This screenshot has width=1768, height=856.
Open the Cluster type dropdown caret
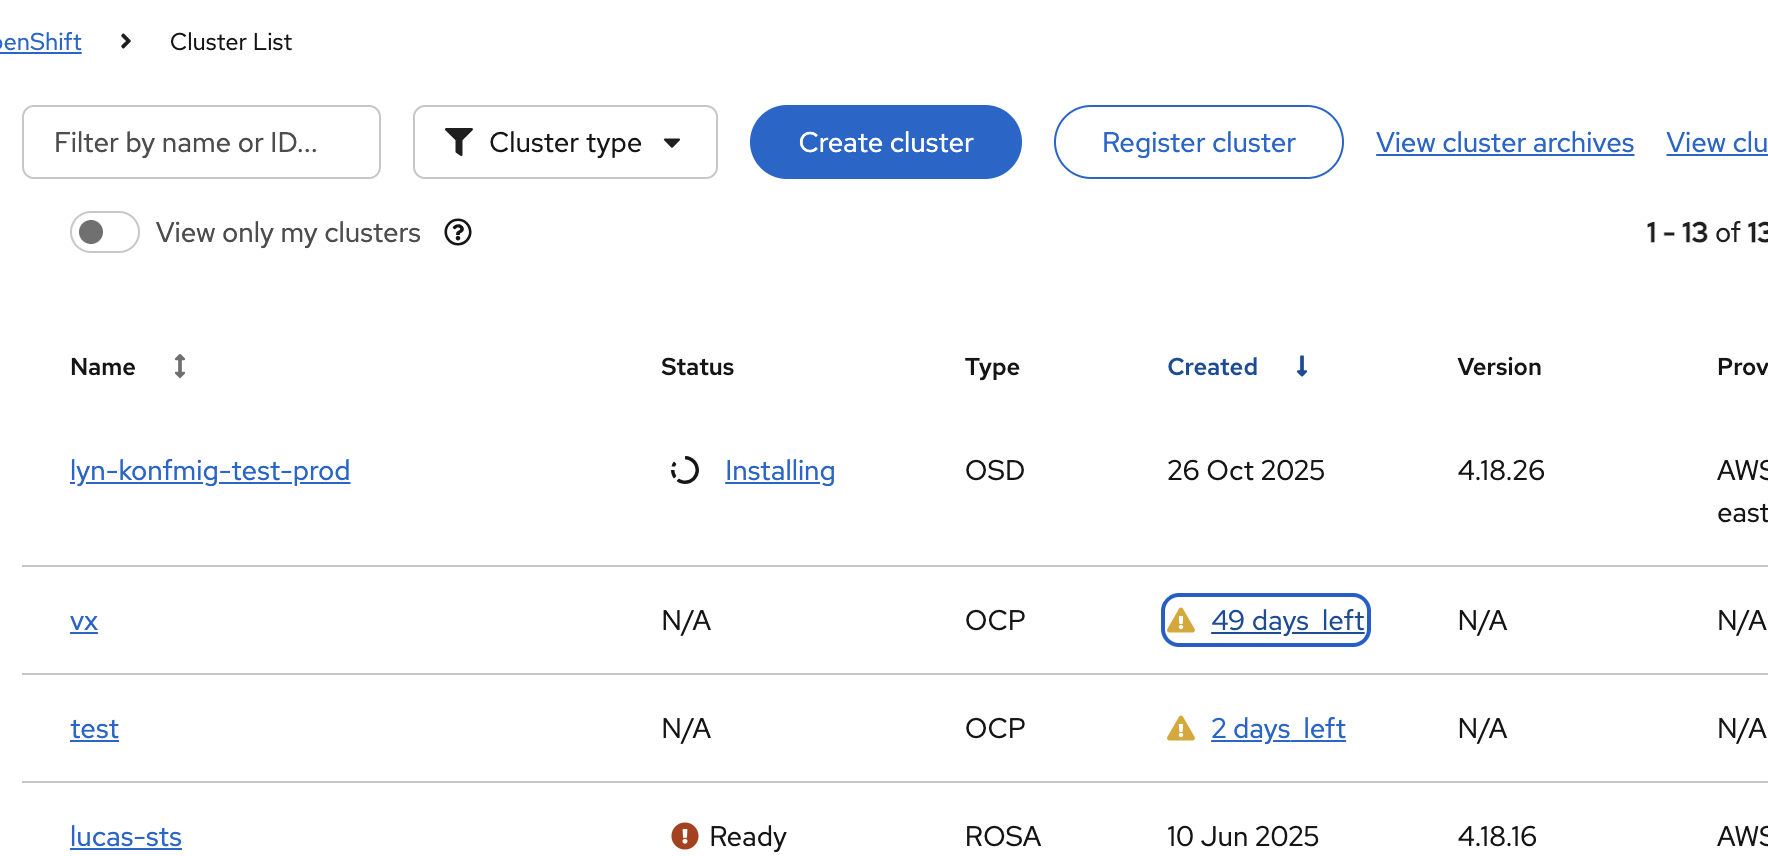(x=673, y=143)
